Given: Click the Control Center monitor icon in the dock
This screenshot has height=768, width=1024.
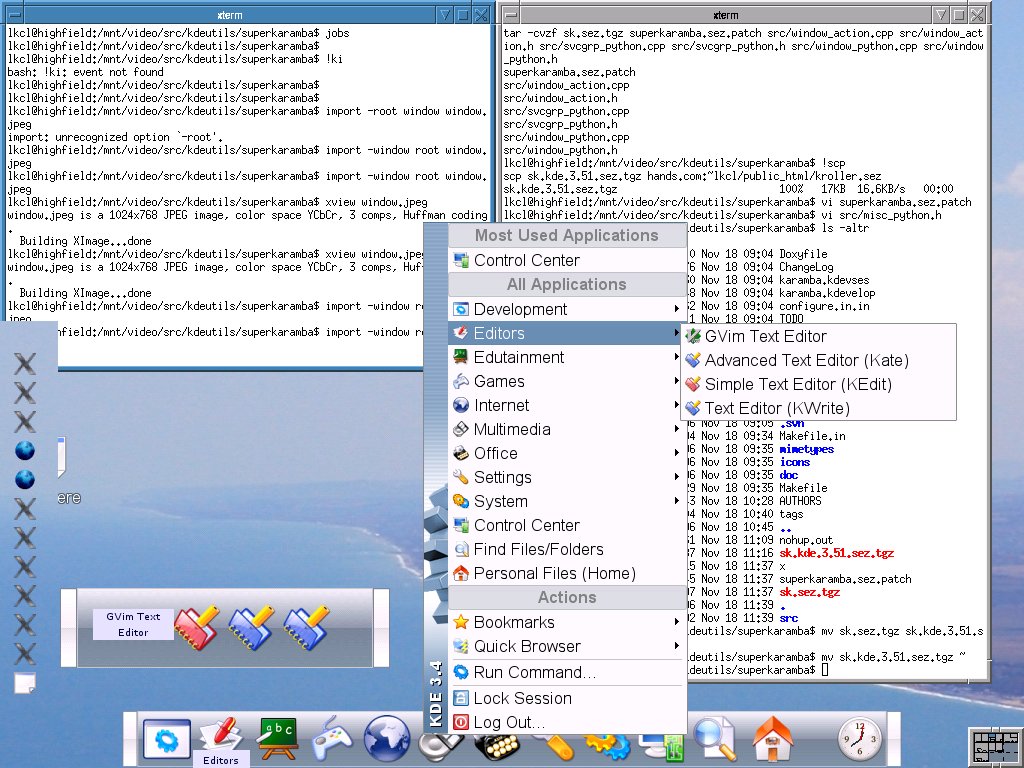Looking at the screenshot, I should click(662, 747).
